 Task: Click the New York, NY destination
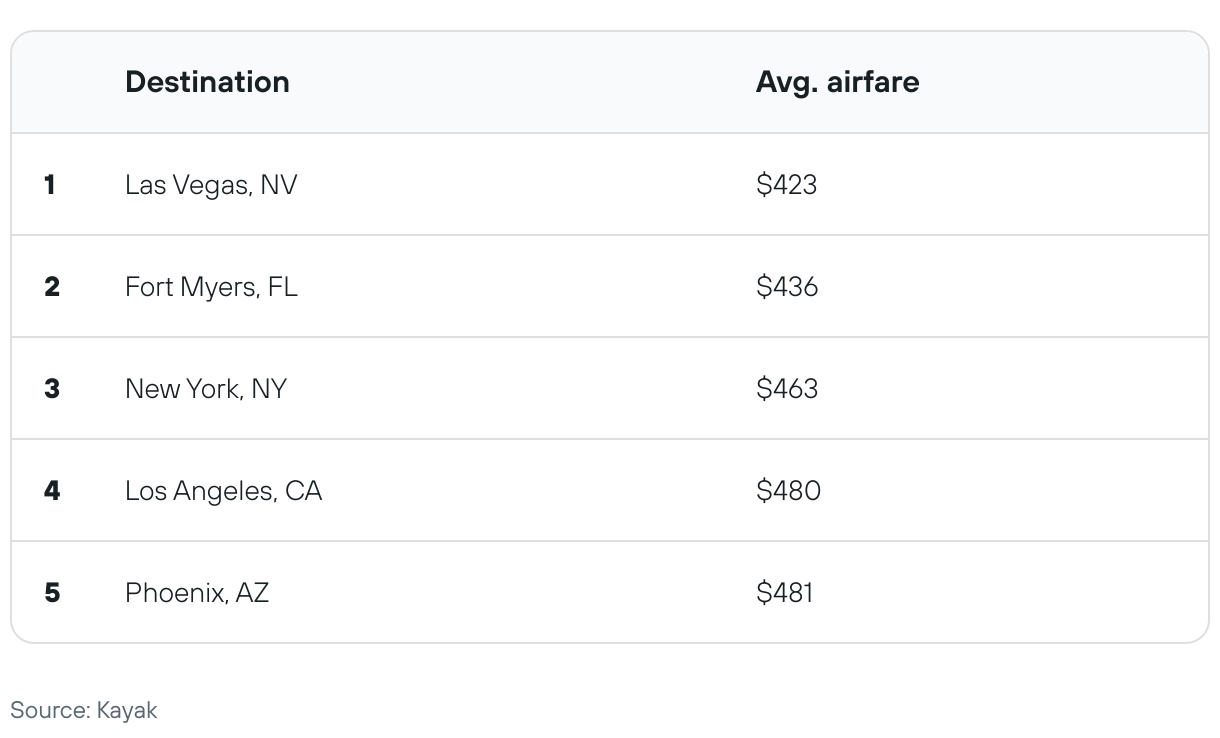click(206, 389)
